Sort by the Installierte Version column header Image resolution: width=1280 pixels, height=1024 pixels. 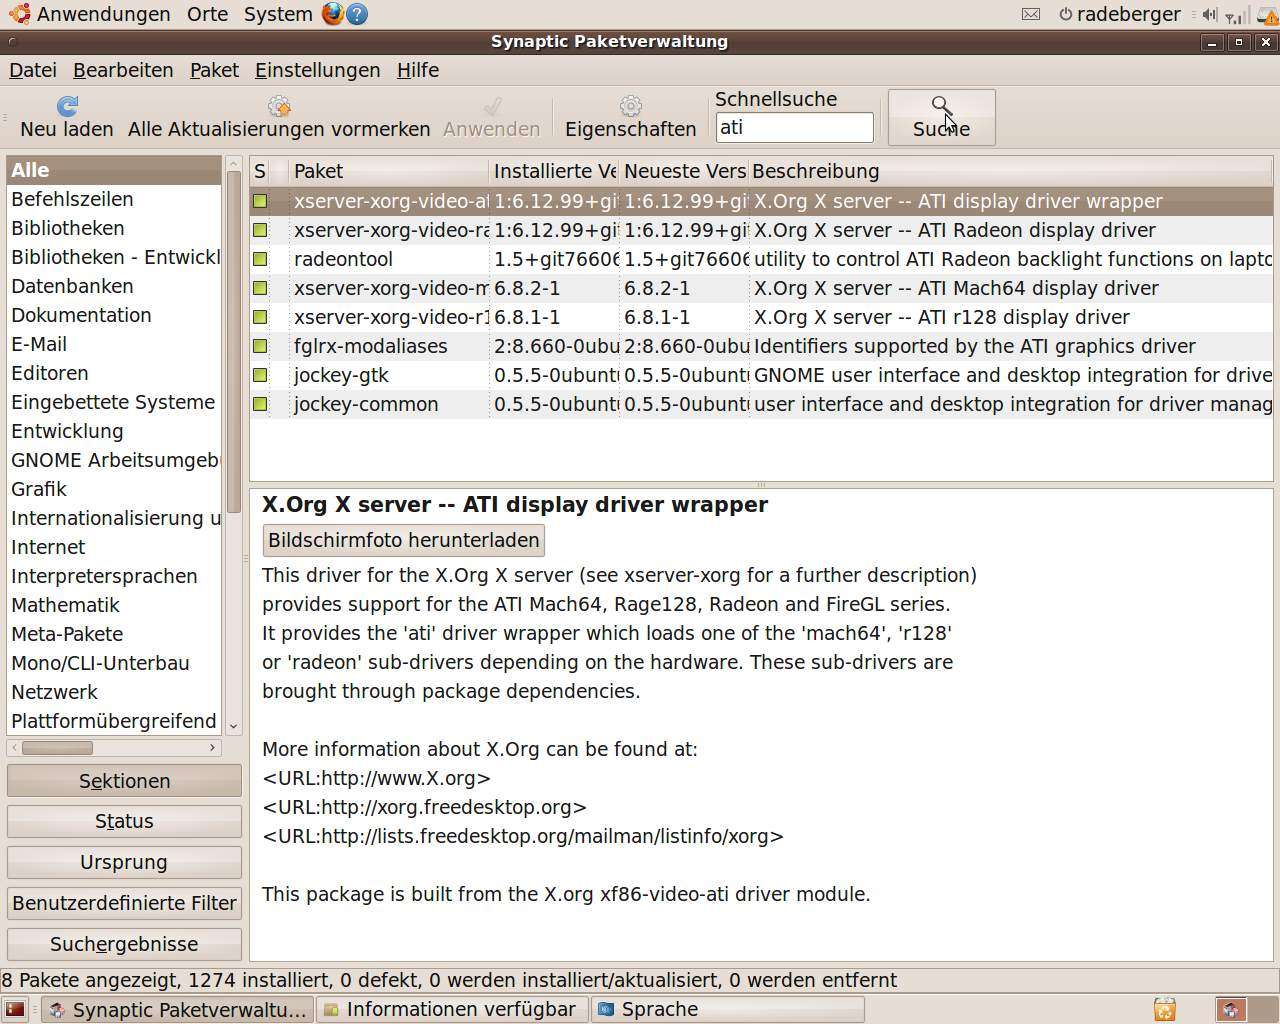[x=555, y=171]
